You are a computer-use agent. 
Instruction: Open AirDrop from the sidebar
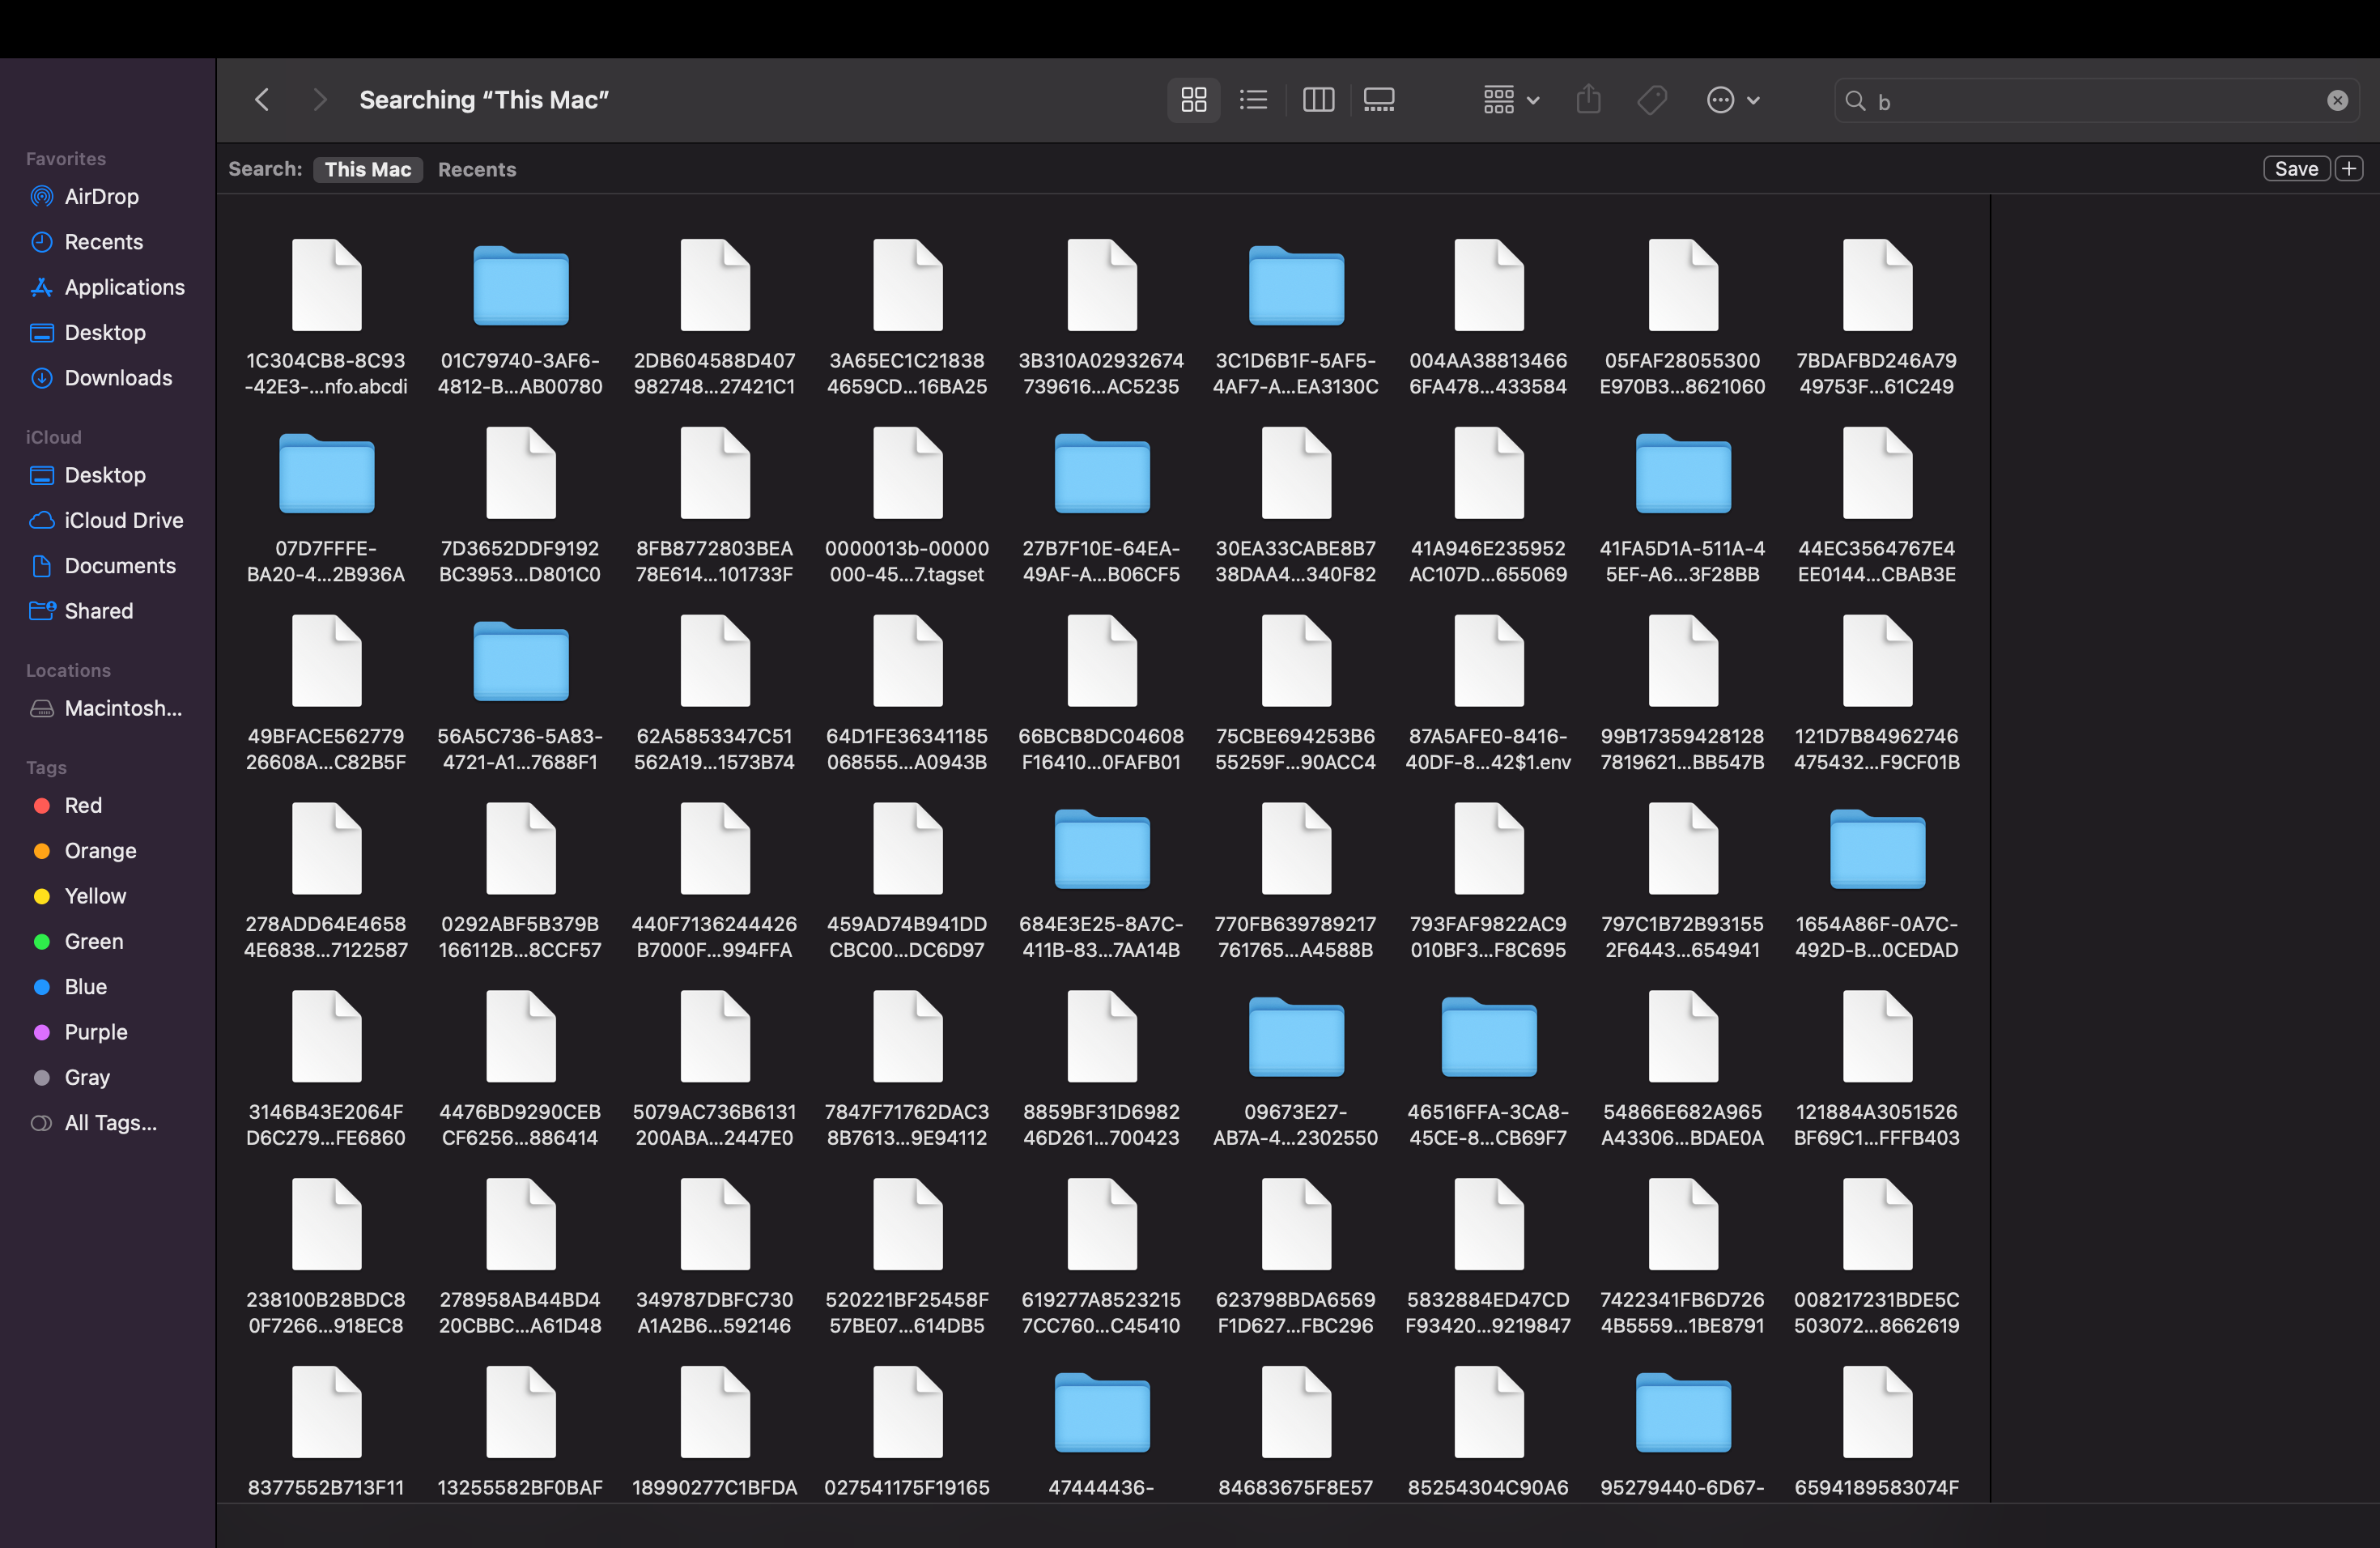click(100, 196)
